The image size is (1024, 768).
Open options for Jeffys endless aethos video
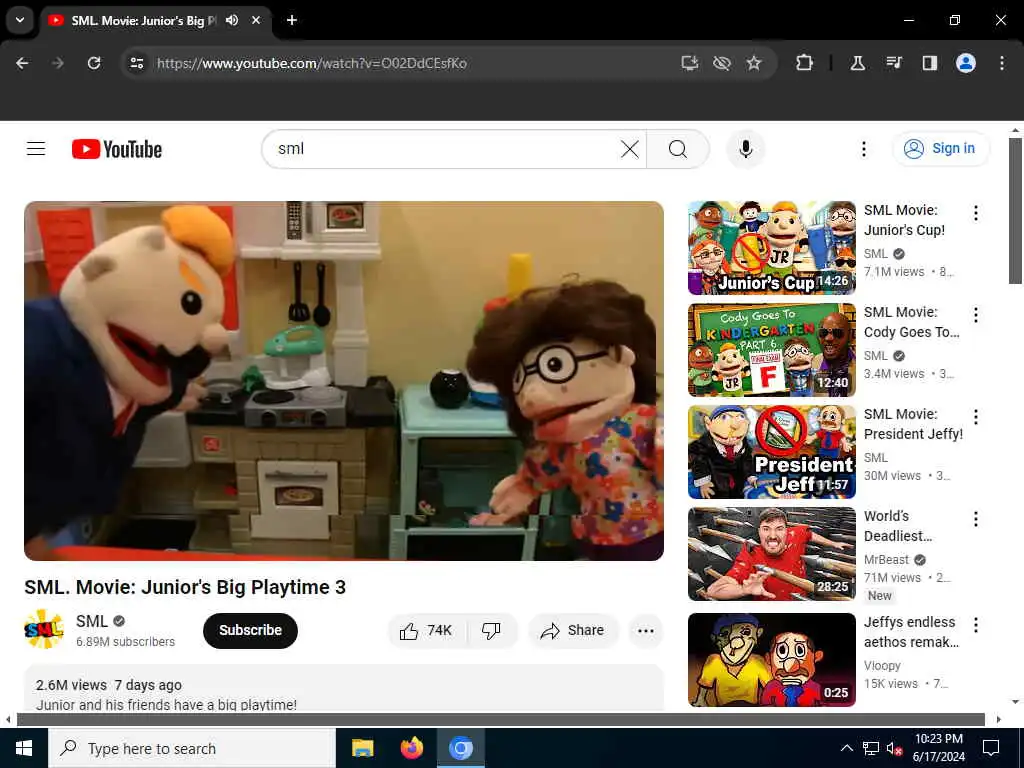(976, 625)
